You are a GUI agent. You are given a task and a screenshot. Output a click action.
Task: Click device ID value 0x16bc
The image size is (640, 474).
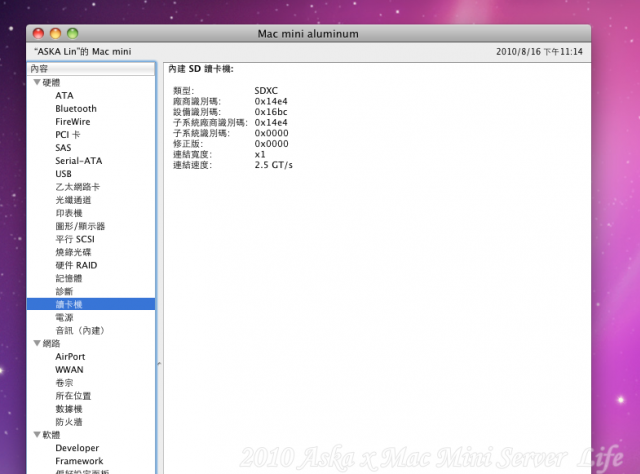[271, 112]
